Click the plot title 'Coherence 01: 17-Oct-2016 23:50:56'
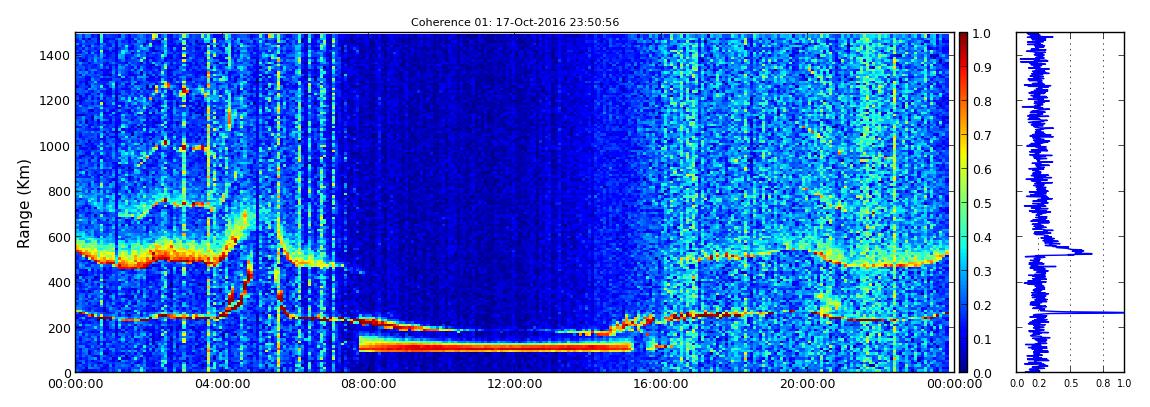The image size is (1150, 407). [x=514, y=23]
